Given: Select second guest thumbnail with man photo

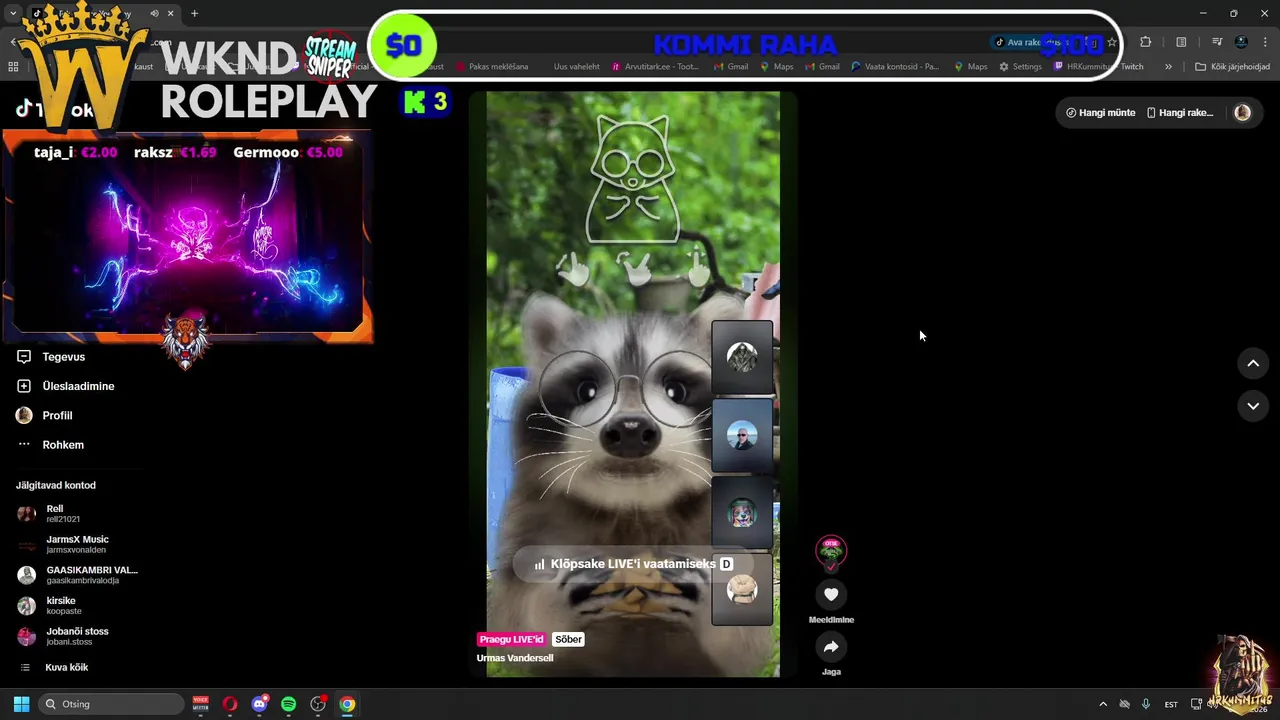Looking at the screenshot, I should (742, 436).
